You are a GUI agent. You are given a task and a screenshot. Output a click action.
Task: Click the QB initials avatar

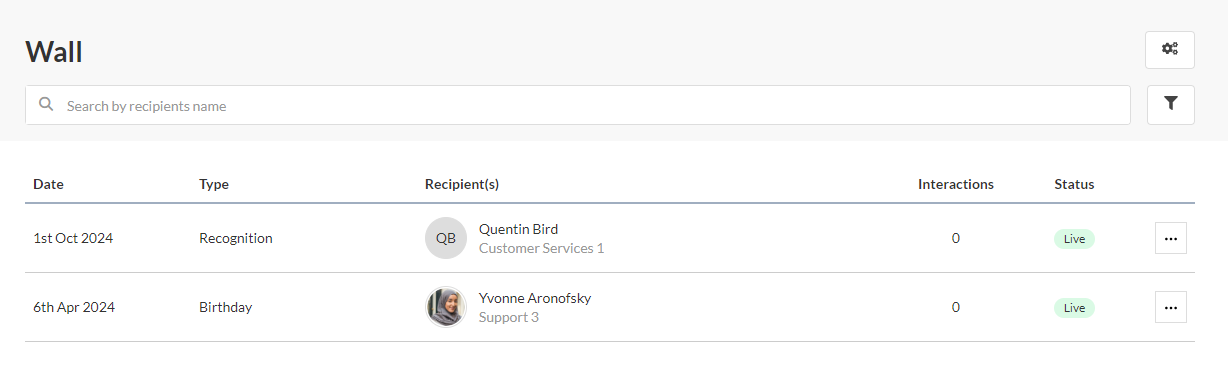(446, 238)
